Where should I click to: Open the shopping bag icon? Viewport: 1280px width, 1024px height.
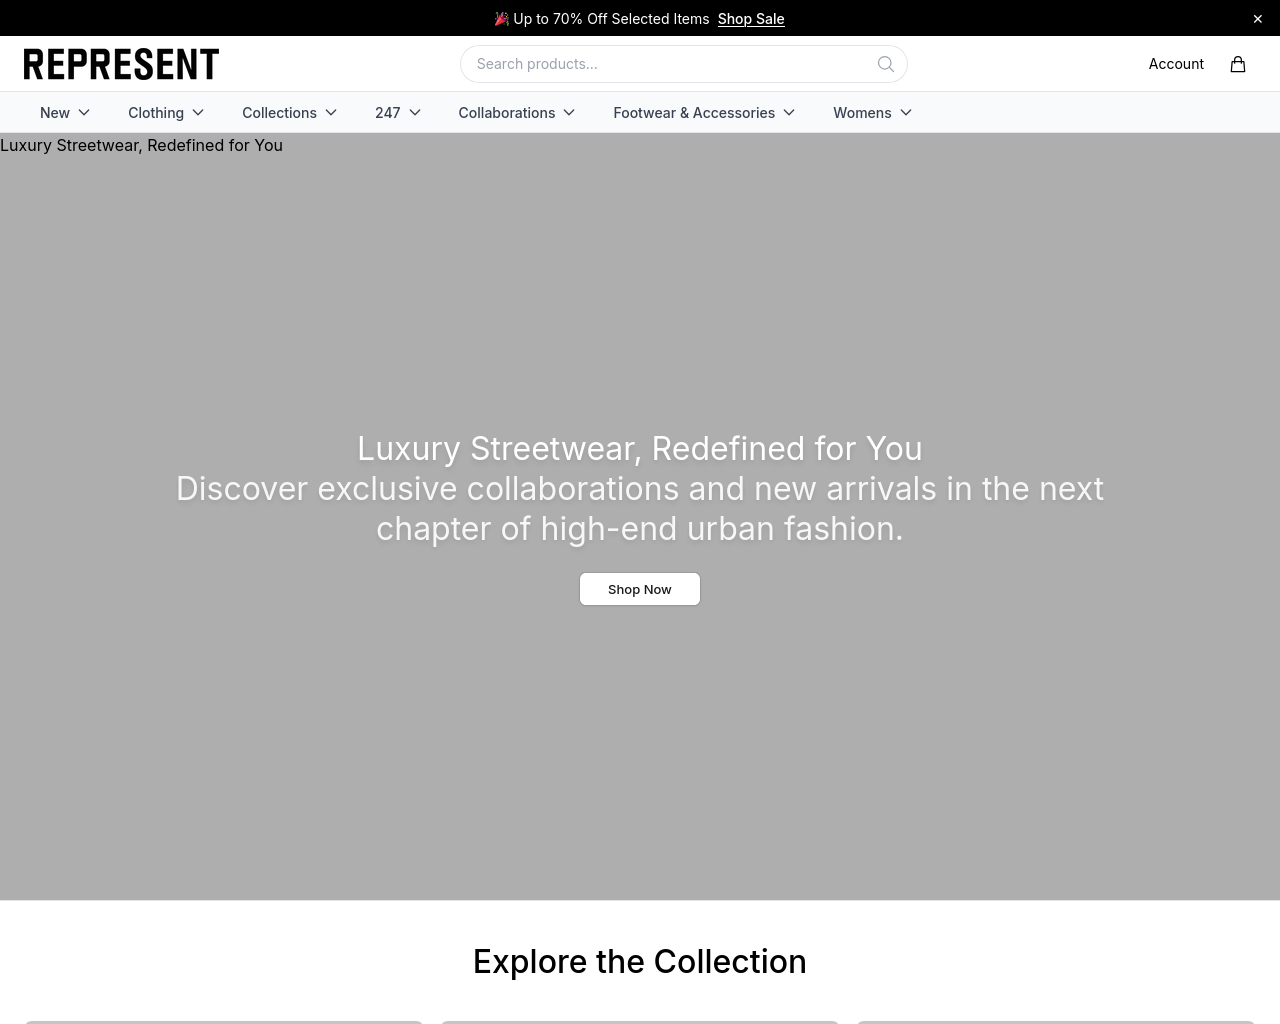[x=1238, y=64]
